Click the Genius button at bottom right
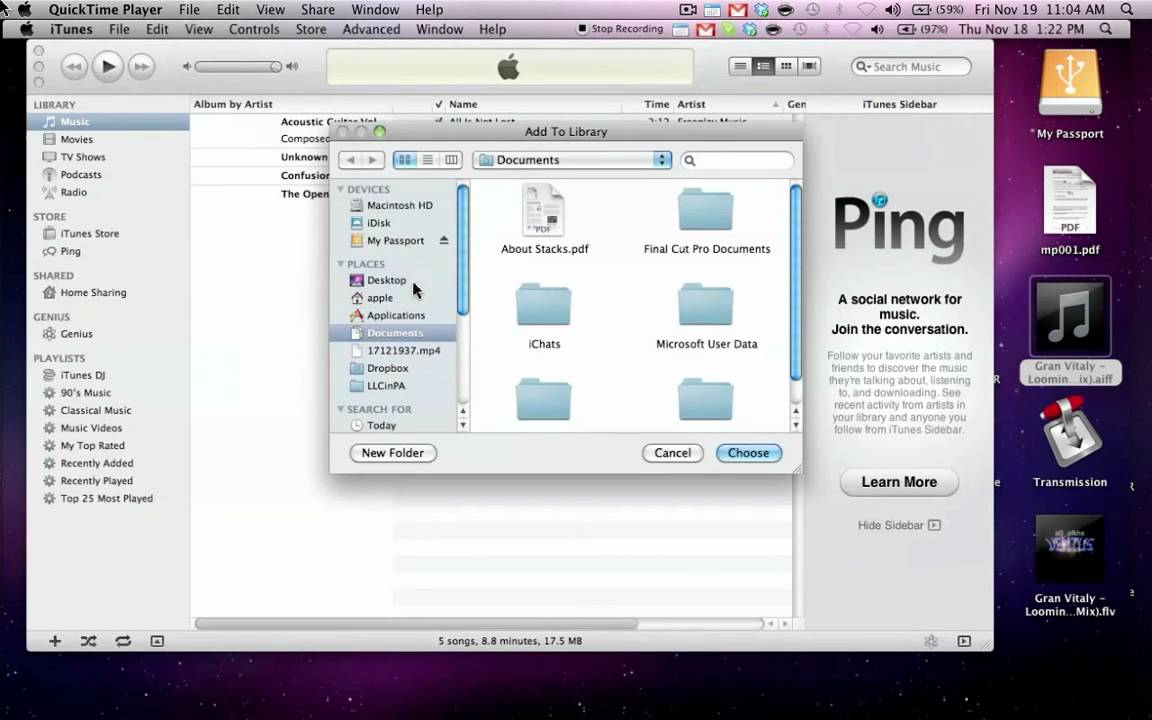The width and height of the screenshot is (1152, 720). pyautogui.click(x=931, y=641)
